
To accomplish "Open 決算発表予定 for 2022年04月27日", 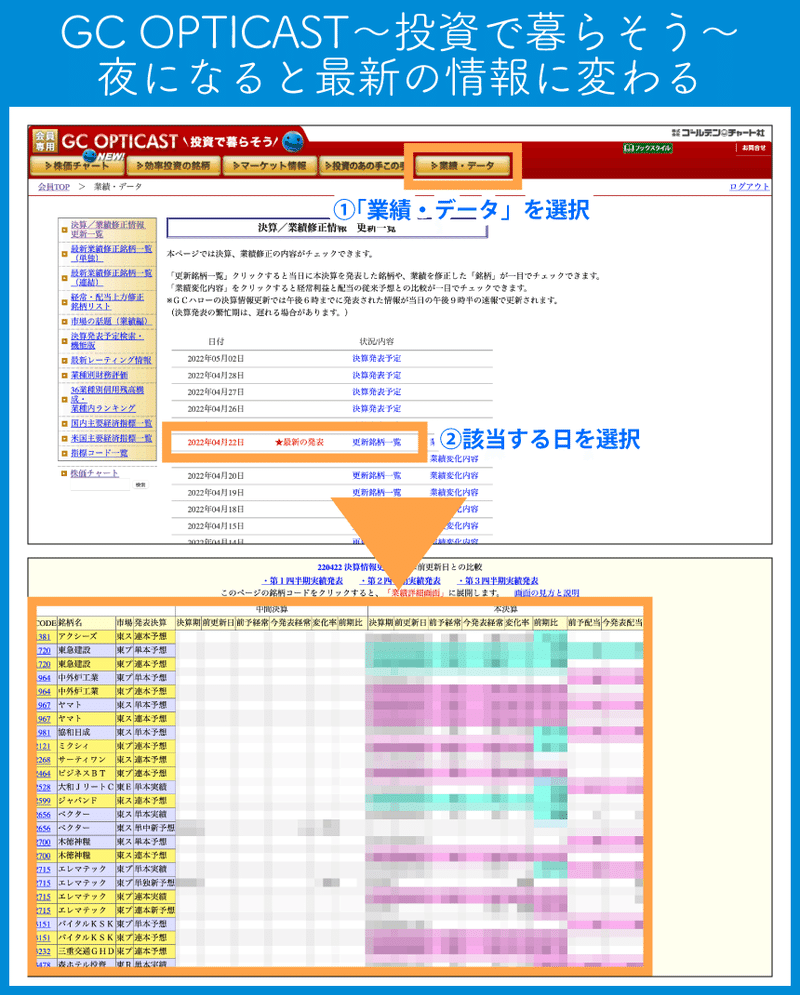I will [x=377, y=392].
